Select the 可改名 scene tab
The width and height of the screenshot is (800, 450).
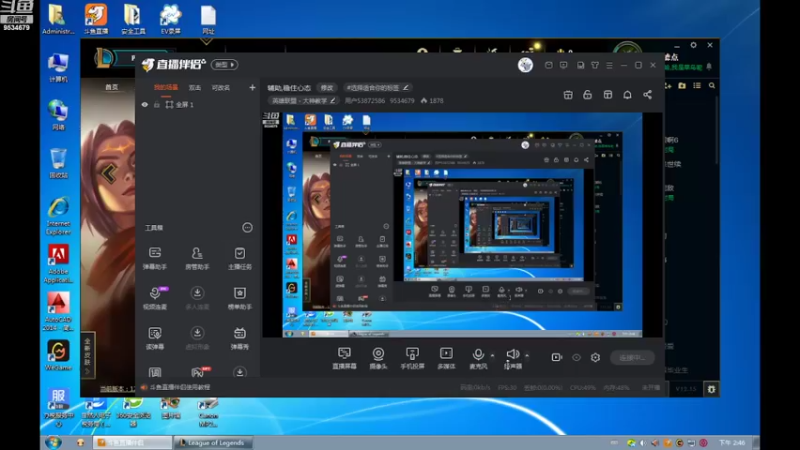click(x=221, y=88)
